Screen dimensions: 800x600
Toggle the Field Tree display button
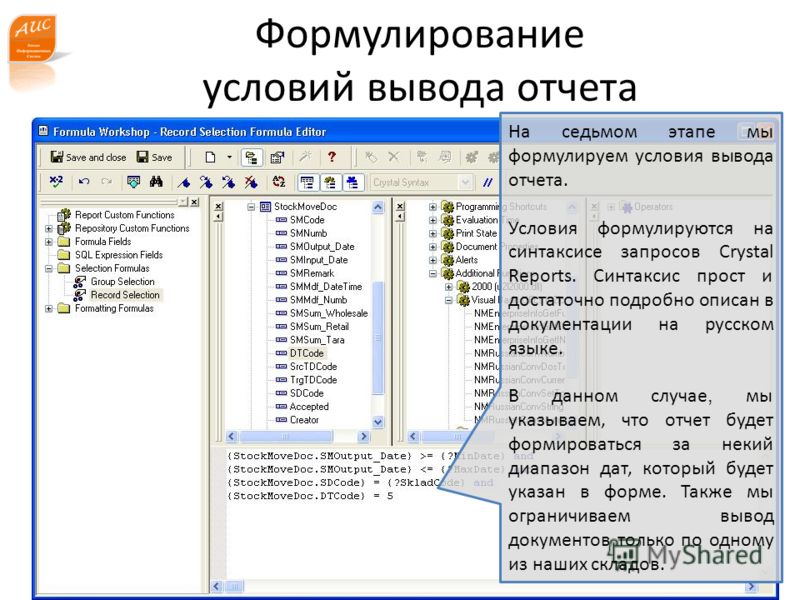point(308,182)
